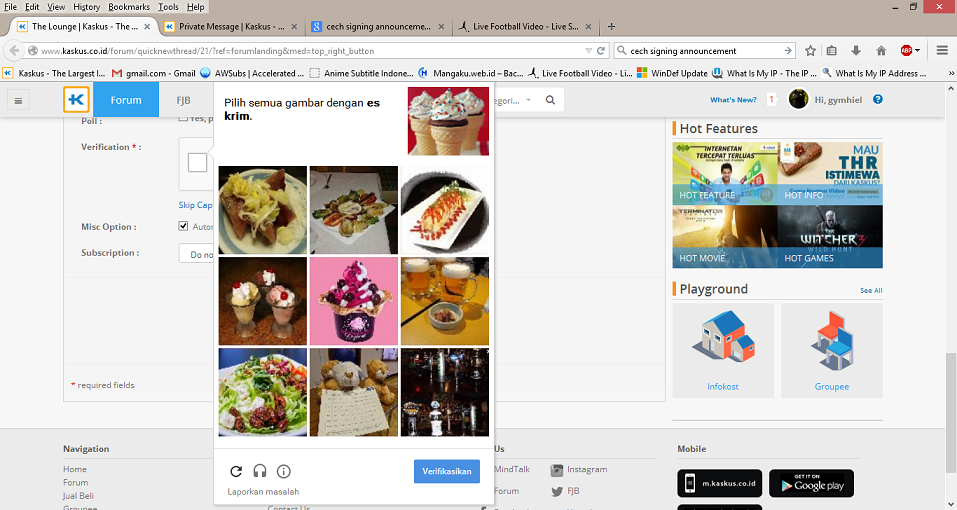
Task: Click the Kaskus logo icon
Action: tap(76, 99)
